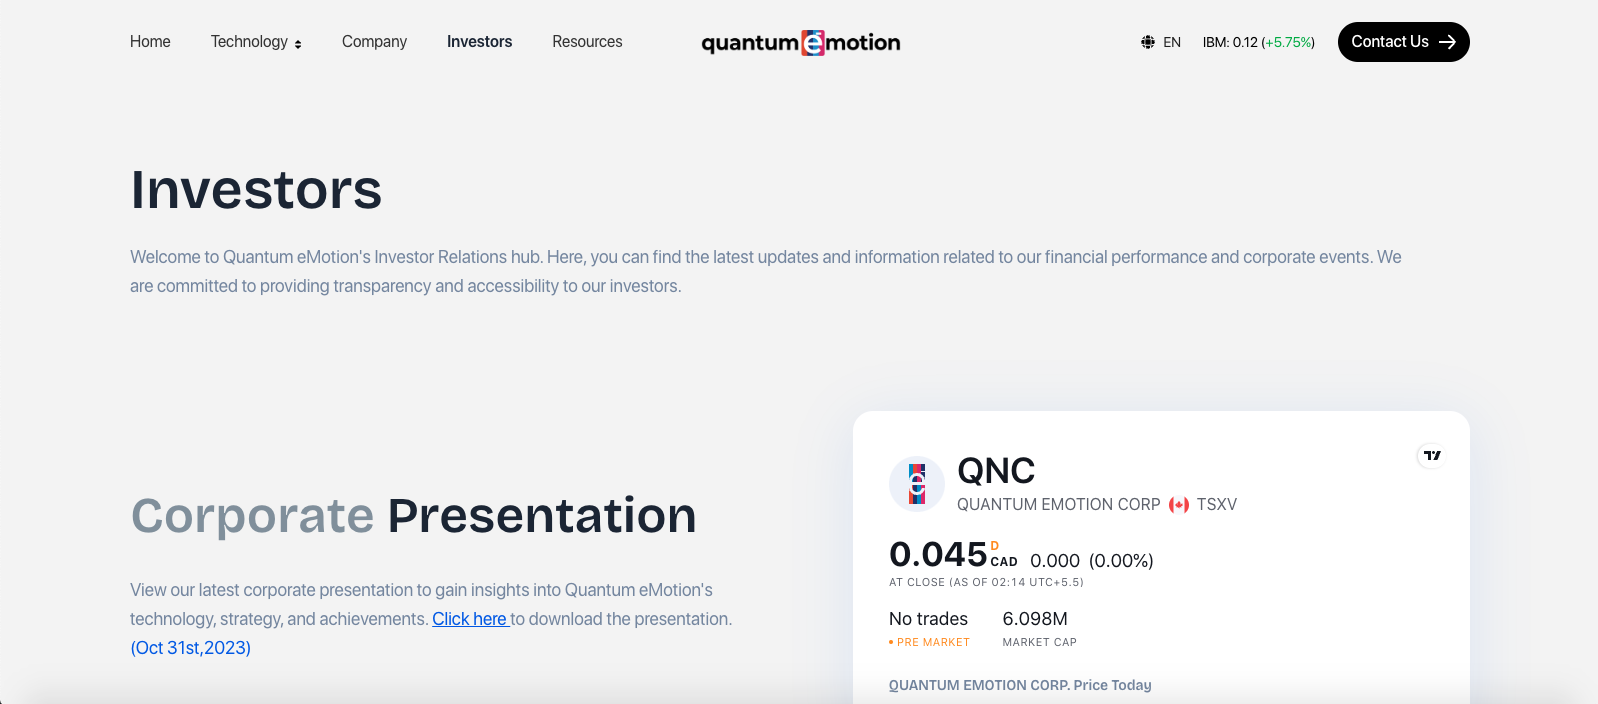Expand the Technology dropdown menu

tap(255, 42)
